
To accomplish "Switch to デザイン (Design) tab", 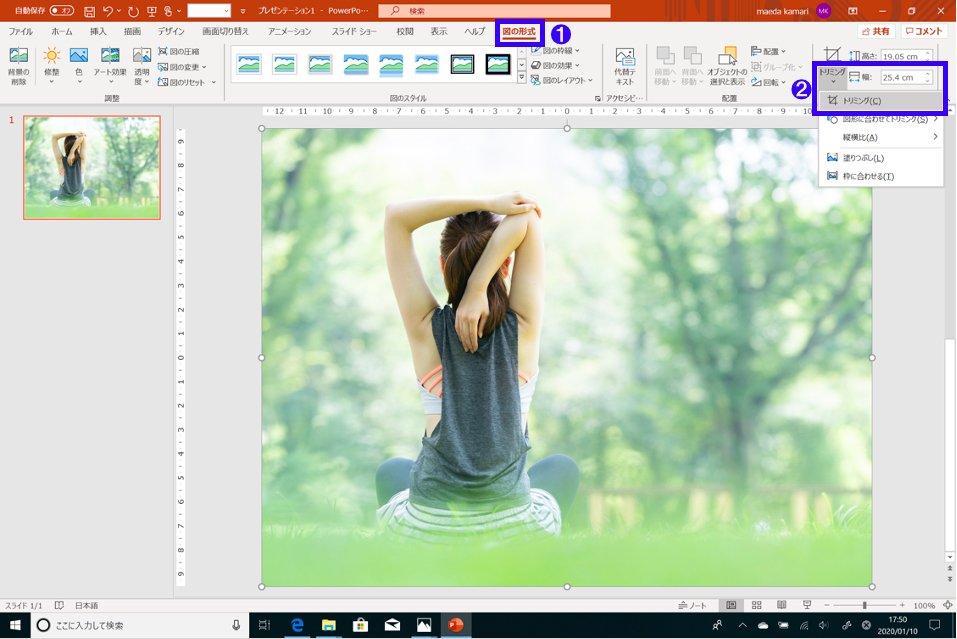I will point(171,31).
